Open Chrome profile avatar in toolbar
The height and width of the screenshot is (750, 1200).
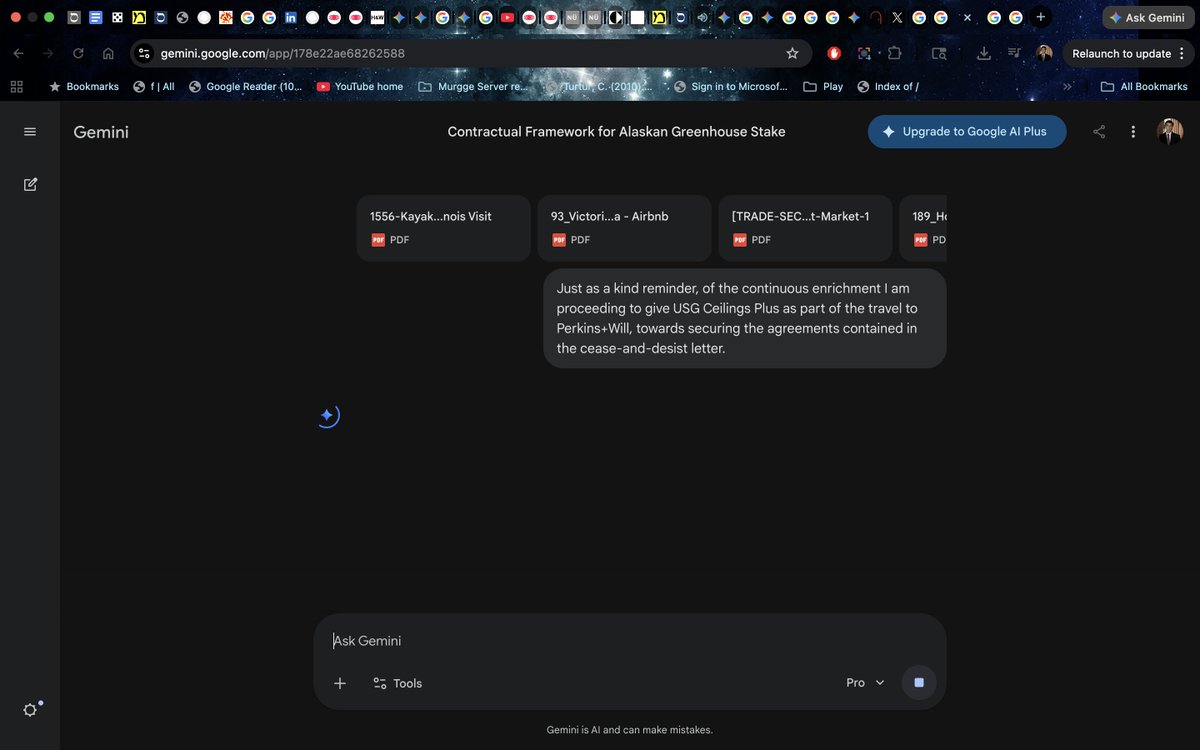1044,53
